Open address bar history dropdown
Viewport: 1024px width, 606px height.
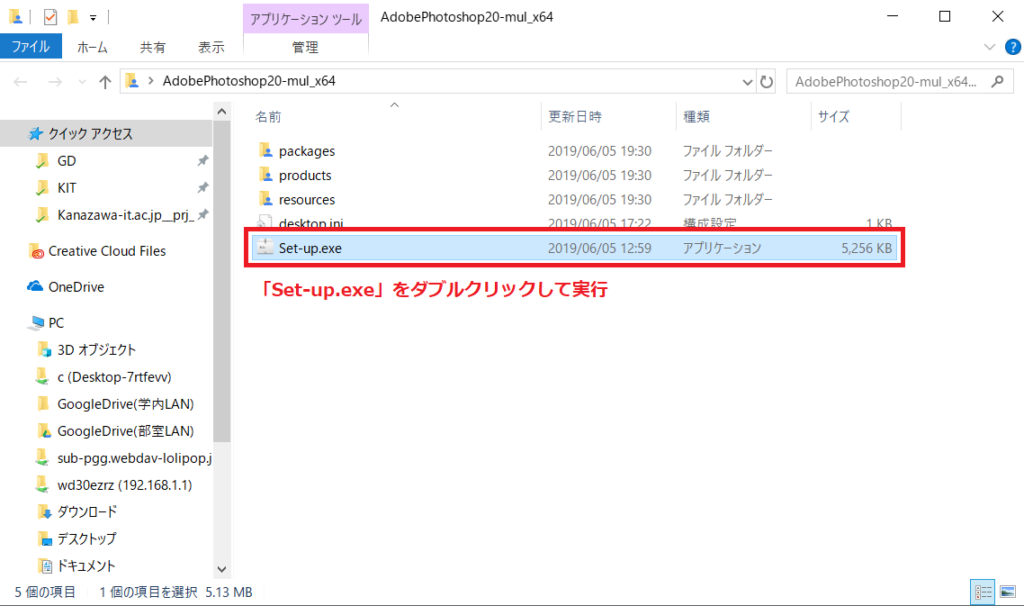[x=747, y=82]
